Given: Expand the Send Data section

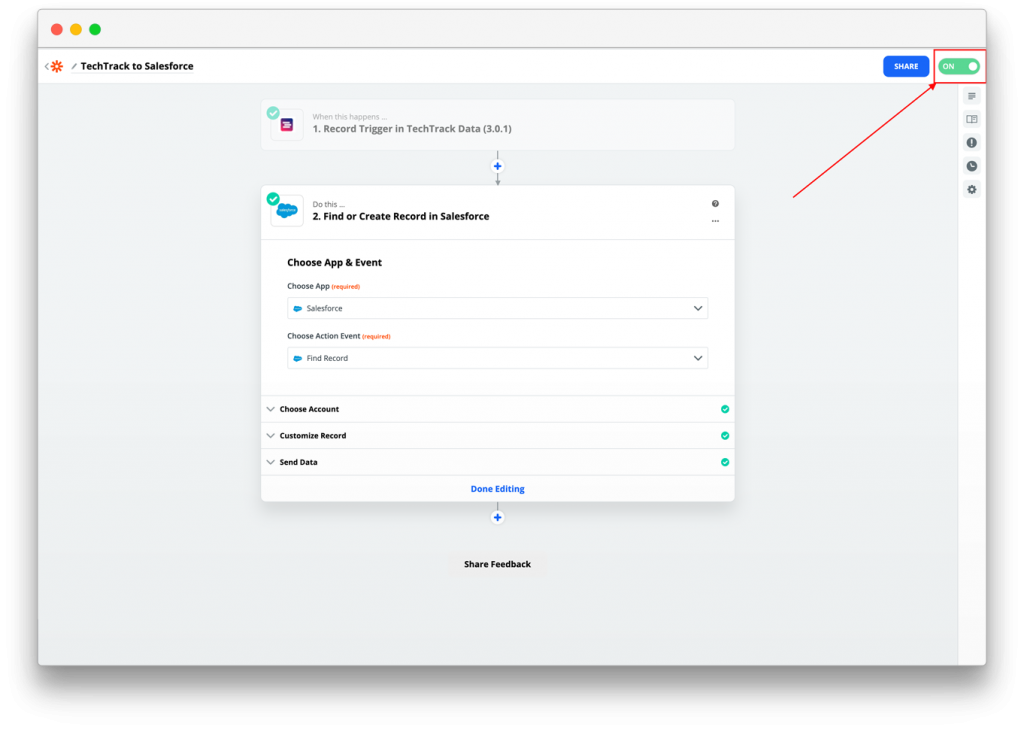Looking at the screenshot, I should [x=498, y=462].
